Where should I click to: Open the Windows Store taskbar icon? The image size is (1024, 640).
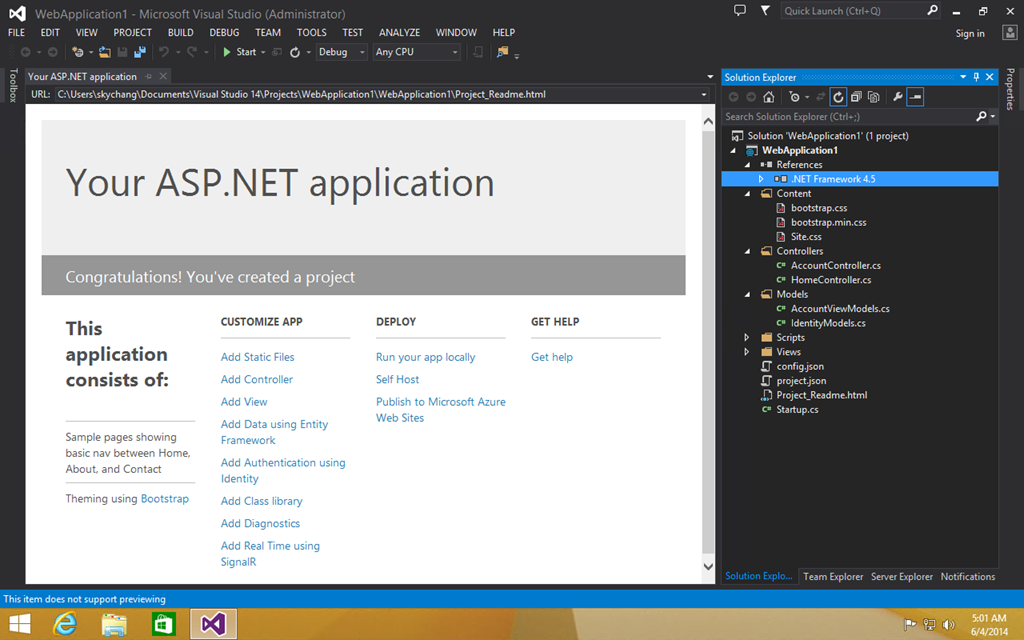click(163, 624)
